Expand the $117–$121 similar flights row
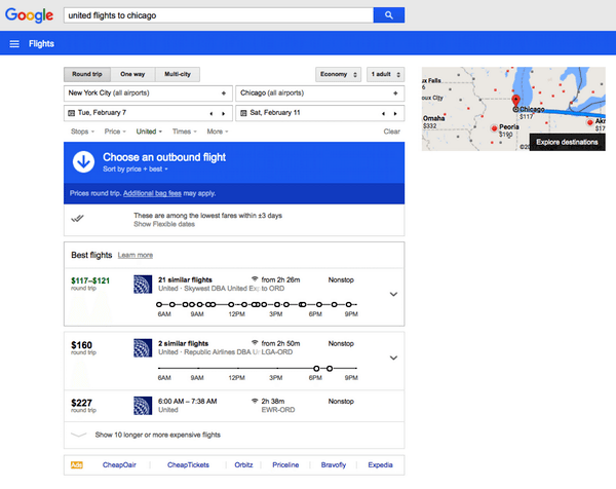The image size is (616, 489). [x=393, y=294]
